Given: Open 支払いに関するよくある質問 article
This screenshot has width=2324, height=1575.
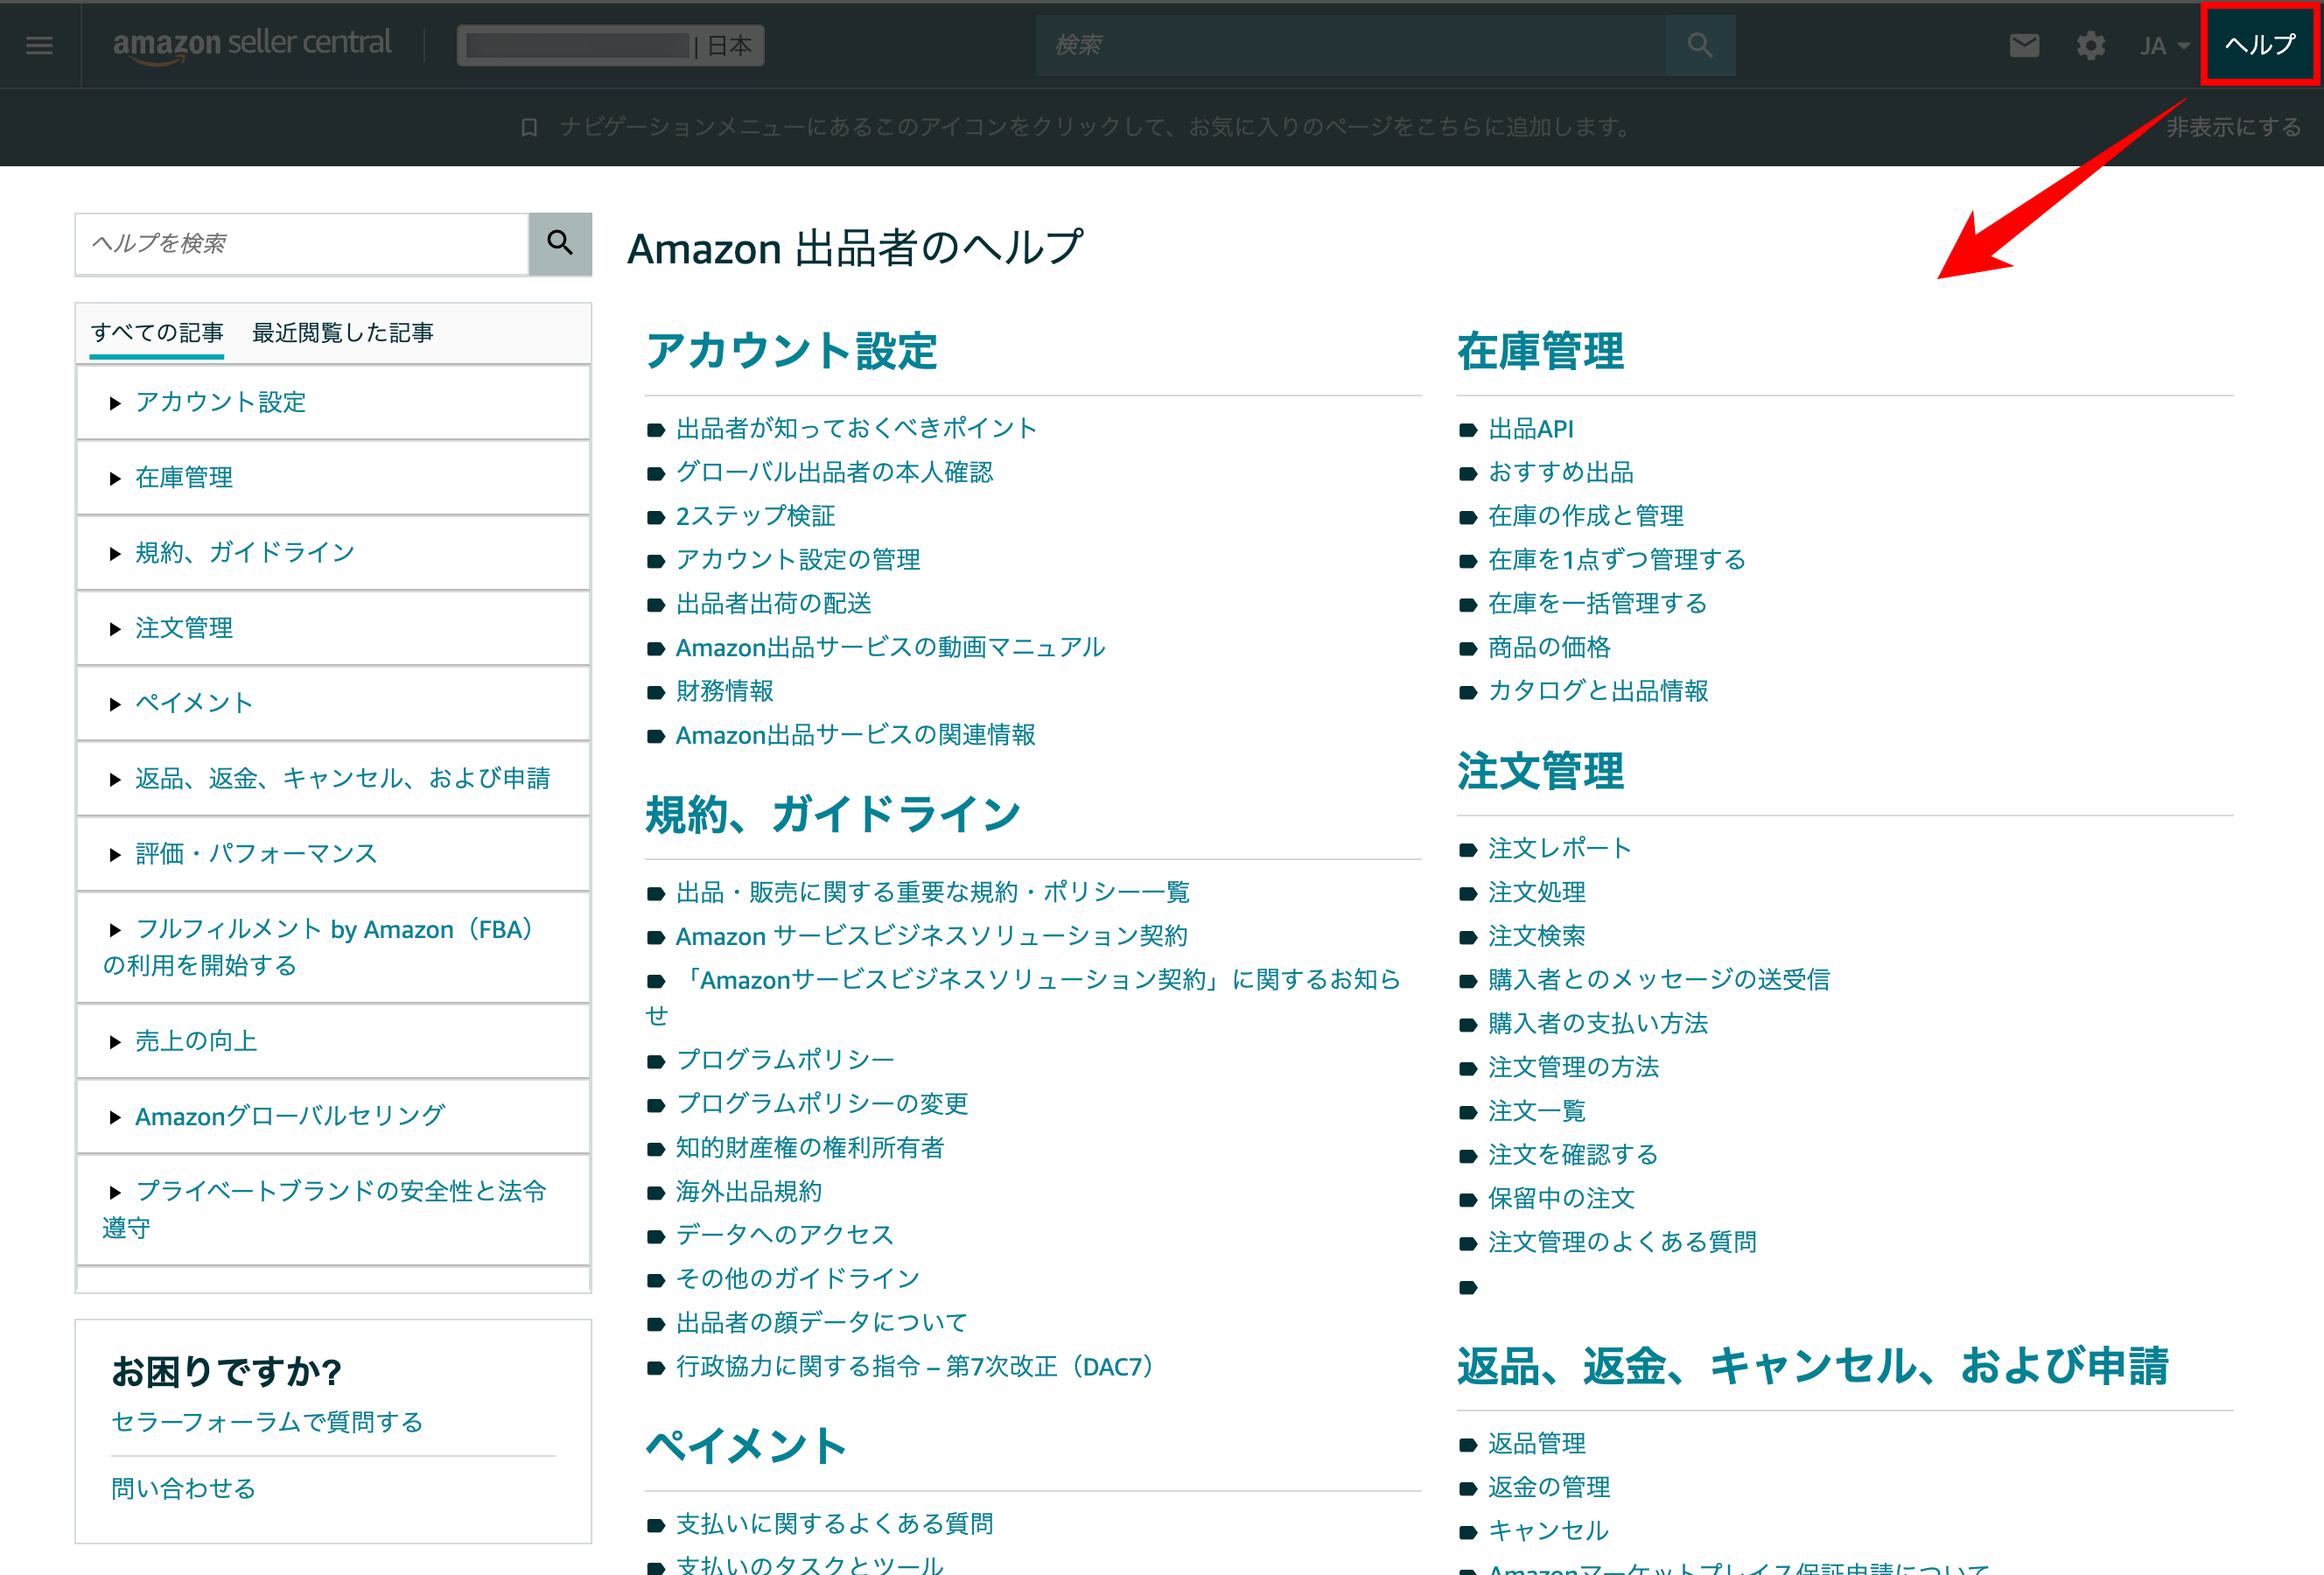Looking at the screenshot, I should 834,1523.
